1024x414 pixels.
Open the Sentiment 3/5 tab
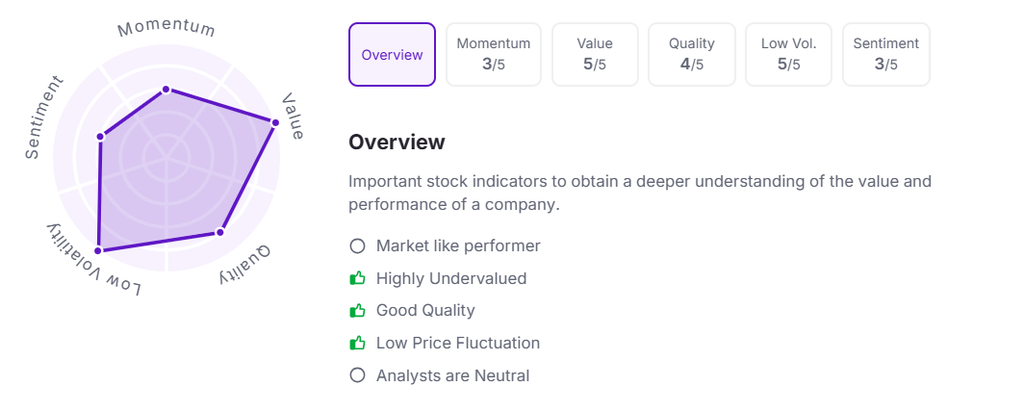(886, 54)
